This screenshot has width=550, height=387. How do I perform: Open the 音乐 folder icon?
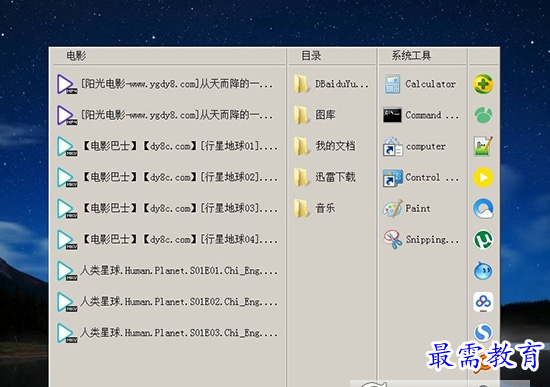tap(301, 209)
